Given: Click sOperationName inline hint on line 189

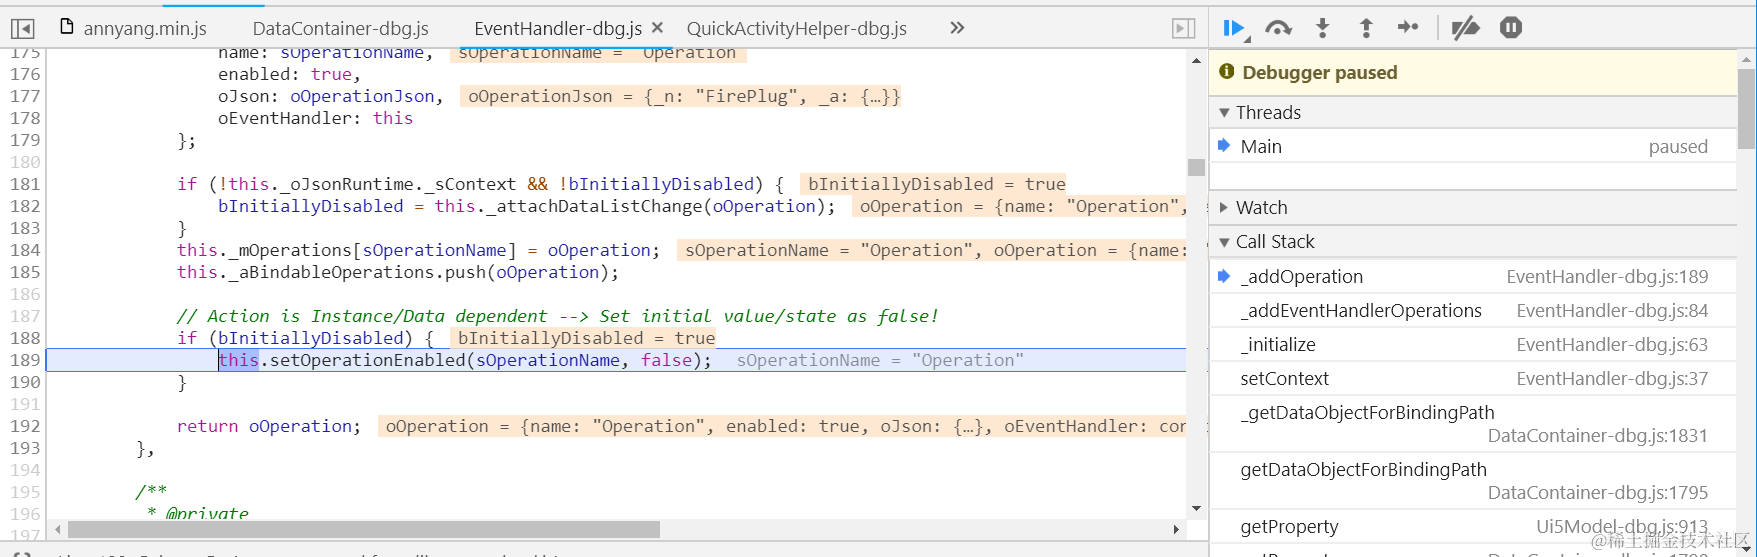Looking at the screenshot, I should 880,360.
